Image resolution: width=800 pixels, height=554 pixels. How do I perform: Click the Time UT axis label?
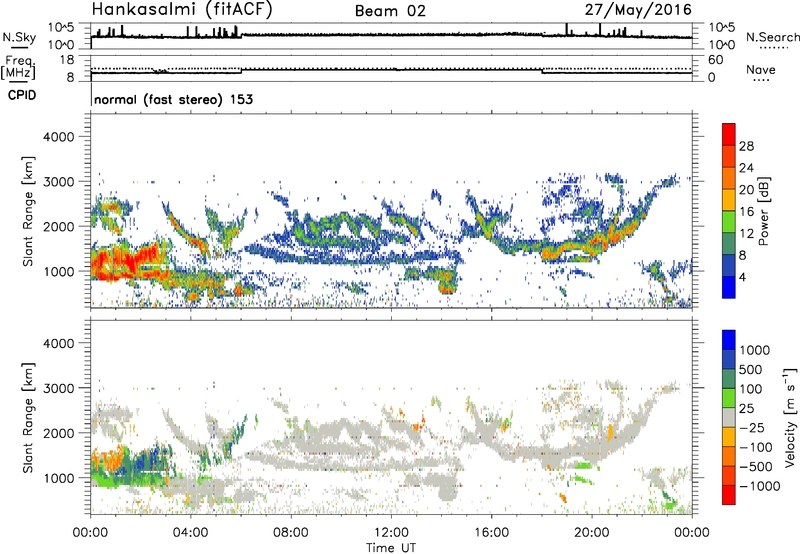tap(391, 548)
